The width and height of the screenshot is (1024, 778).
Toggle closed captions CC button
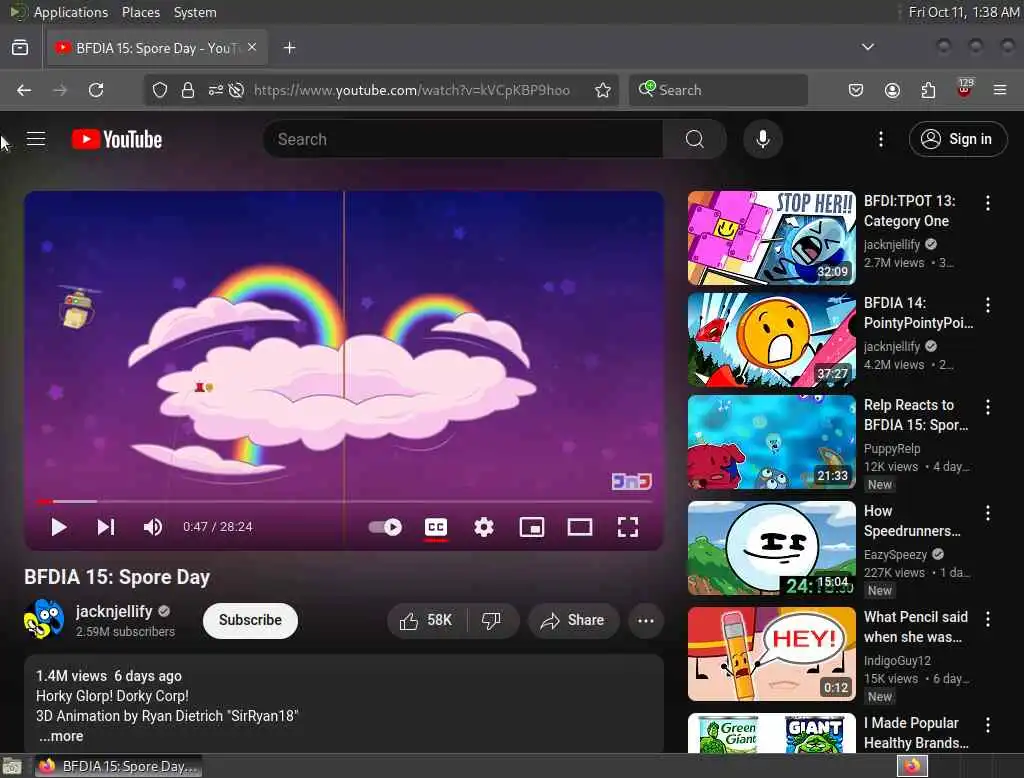click(436, 527)
